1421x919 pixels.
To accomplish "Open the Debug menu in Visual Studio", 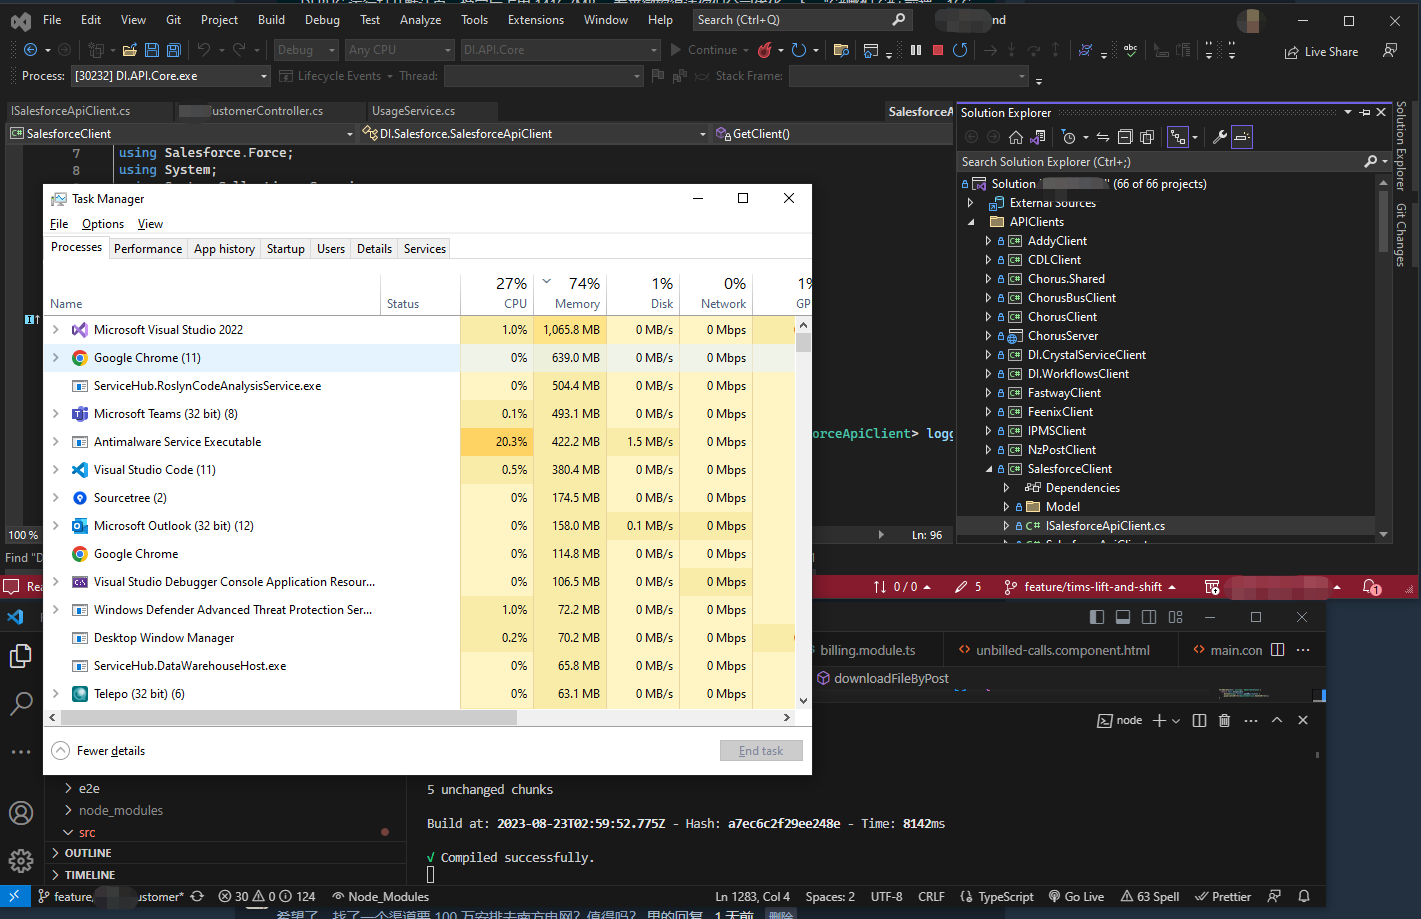I will (322, 20).
